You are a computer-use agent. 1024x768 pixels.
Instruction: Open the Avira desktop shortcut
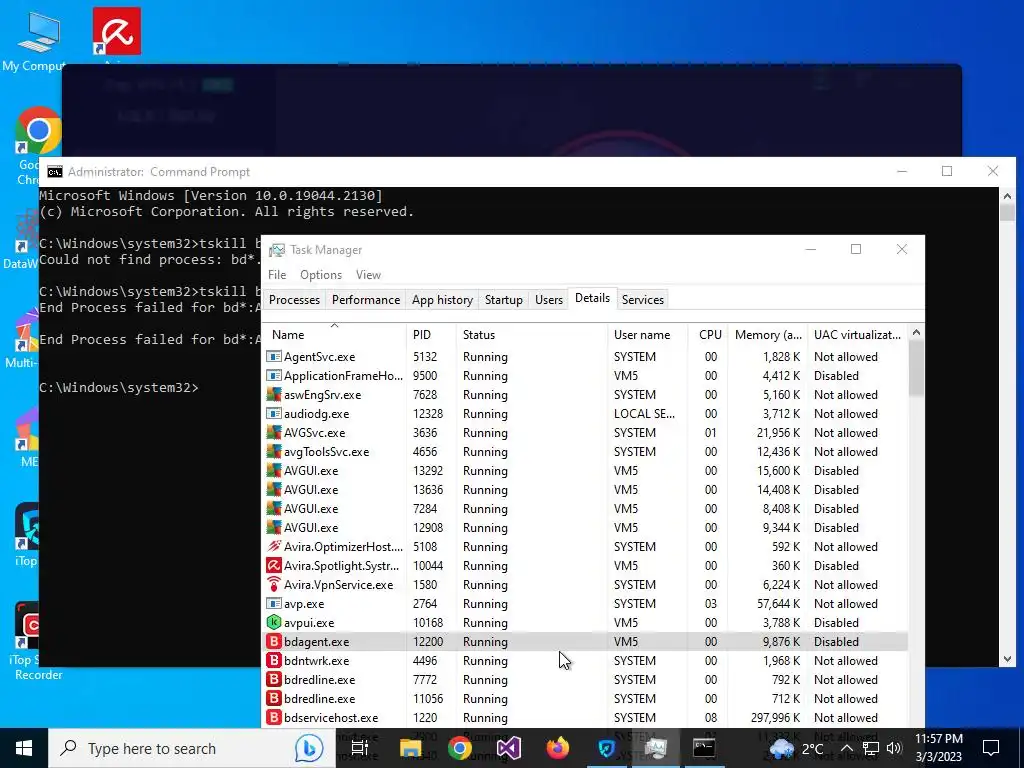click(117, 31)
